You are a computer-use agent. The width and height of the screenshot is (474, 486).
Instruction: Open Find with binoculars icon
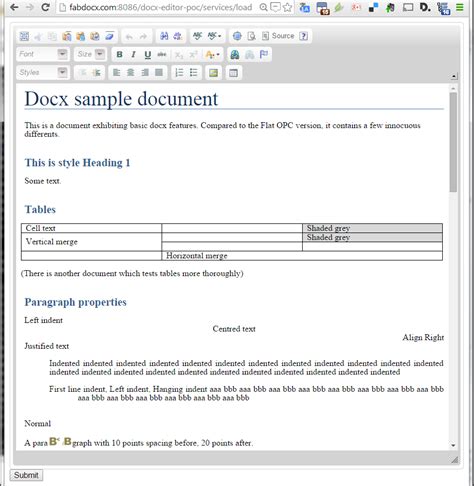tap(164, 36)
